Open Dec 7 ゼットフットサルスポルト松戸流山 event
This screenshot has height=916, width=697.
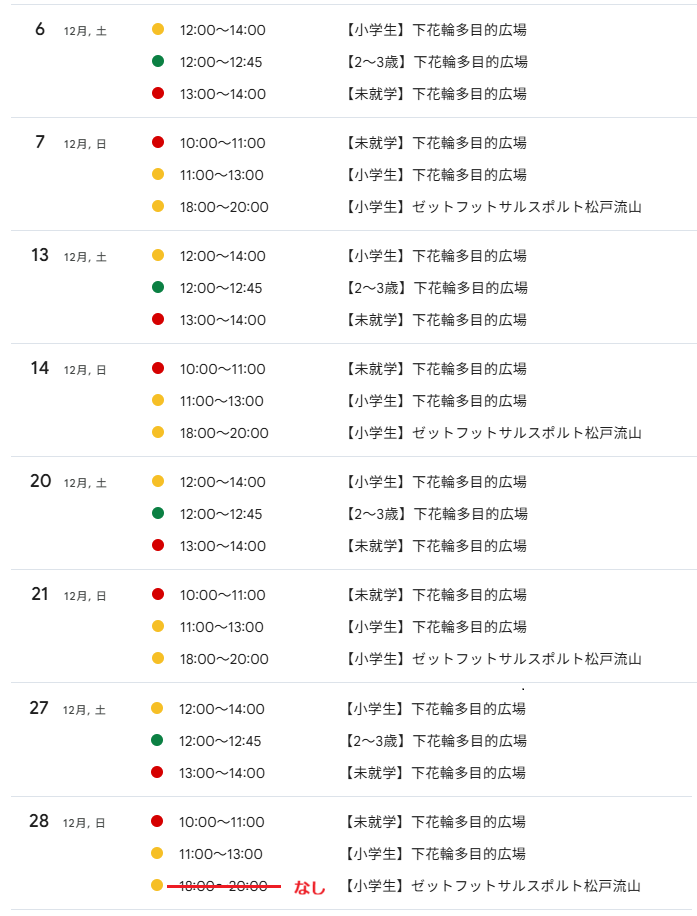click(x=493, y=207)
